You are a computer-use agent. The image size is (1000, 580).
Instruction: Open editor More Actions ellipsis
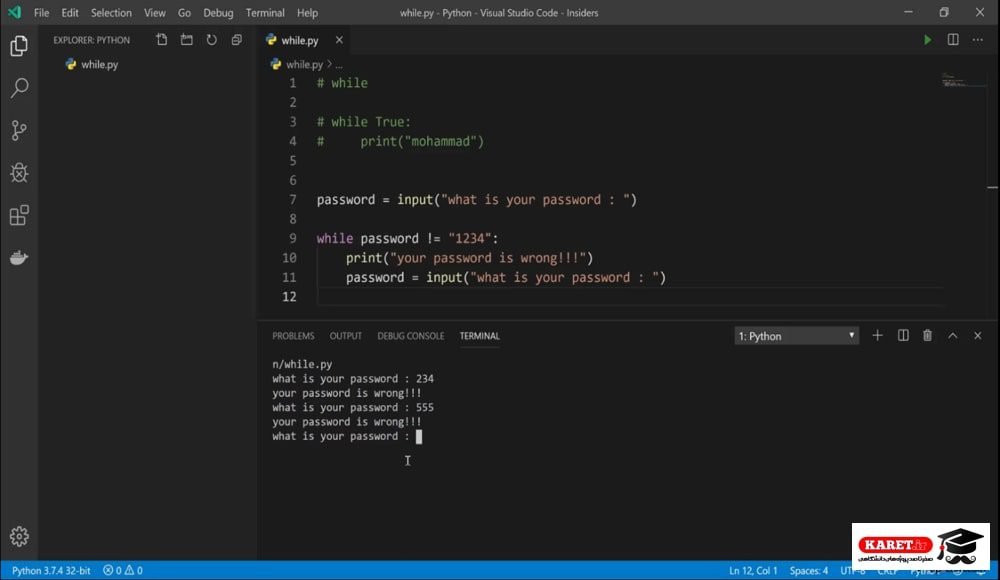[978, 40]
